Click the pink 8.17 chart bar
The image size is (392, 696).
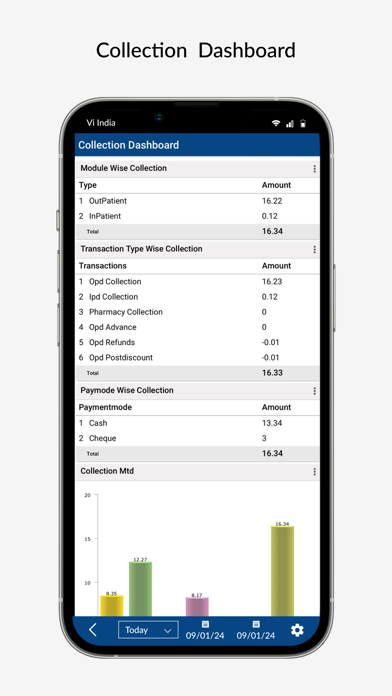coord(197,607)
